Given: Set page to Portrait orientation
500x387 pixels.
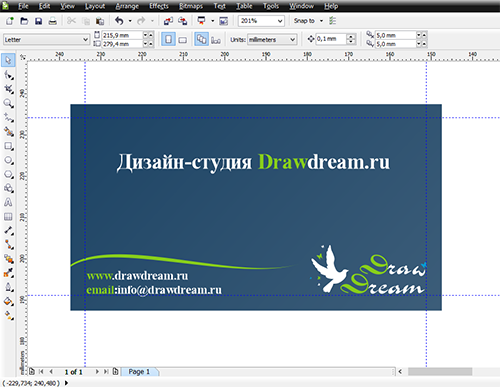Looking at the screenshot, I should click(168, 39).
